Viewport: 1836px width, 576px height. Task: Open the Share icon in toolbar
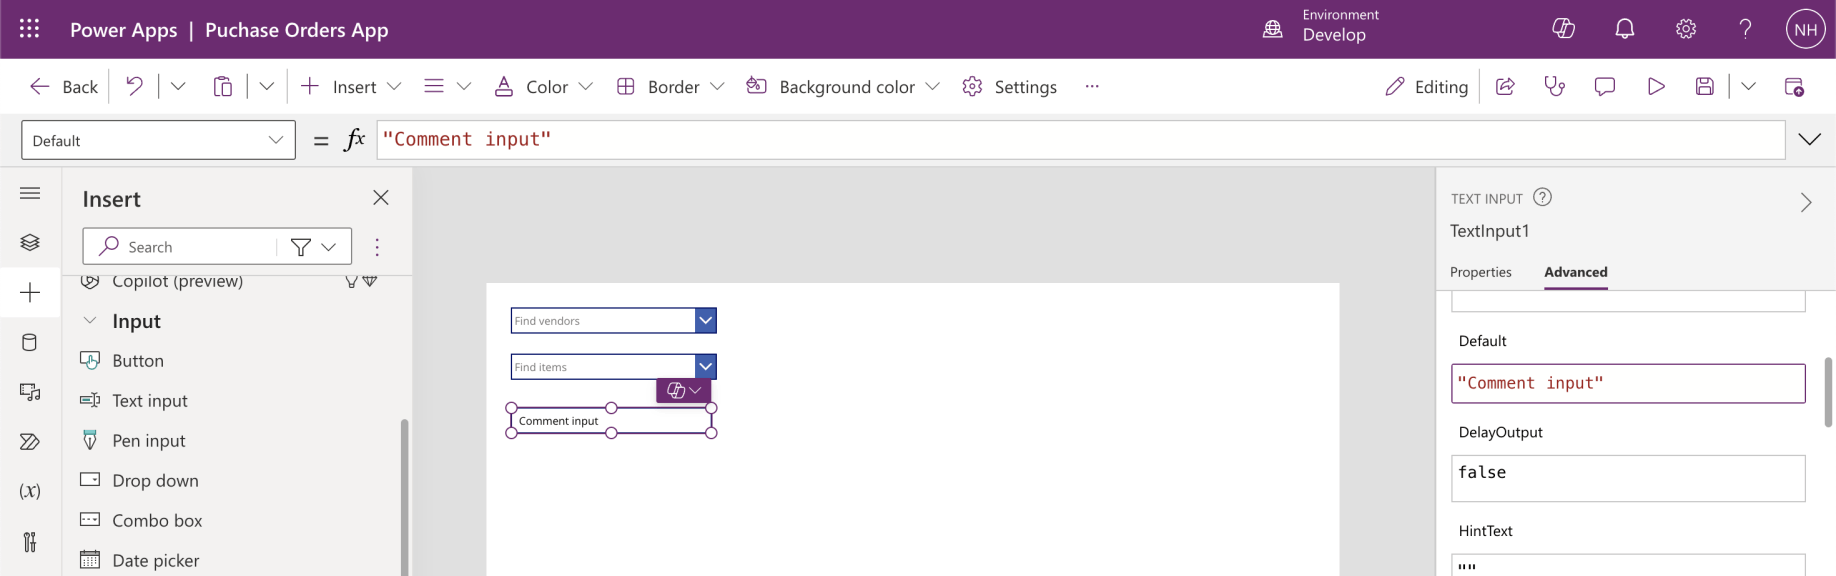pos(1505,87)
